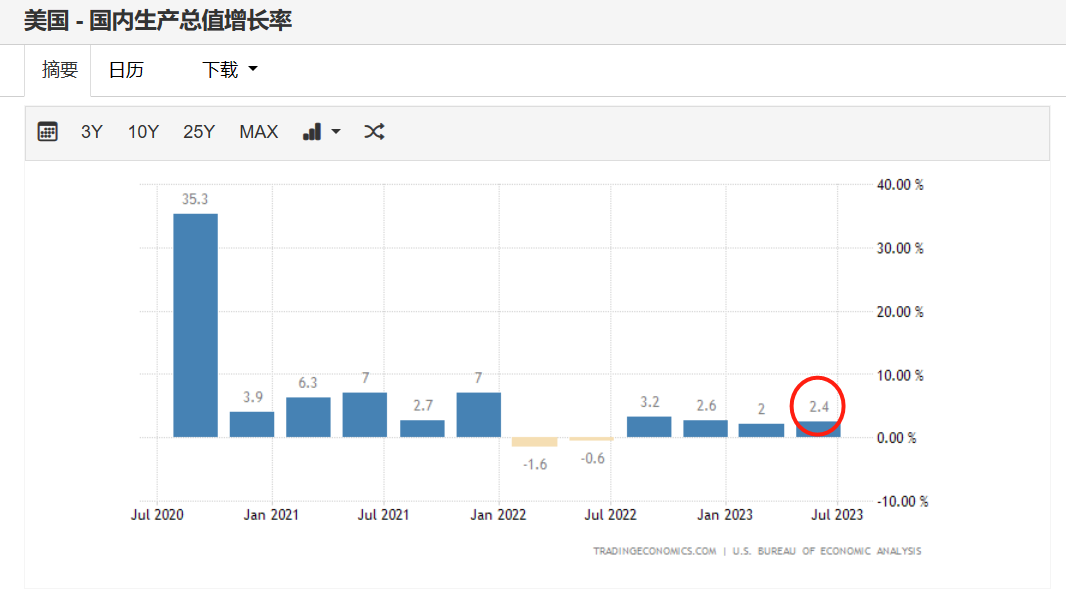The width and height of the screenshot is (1066, 610).
Task: Click the 30.00 % axis value
Action: 900,248
